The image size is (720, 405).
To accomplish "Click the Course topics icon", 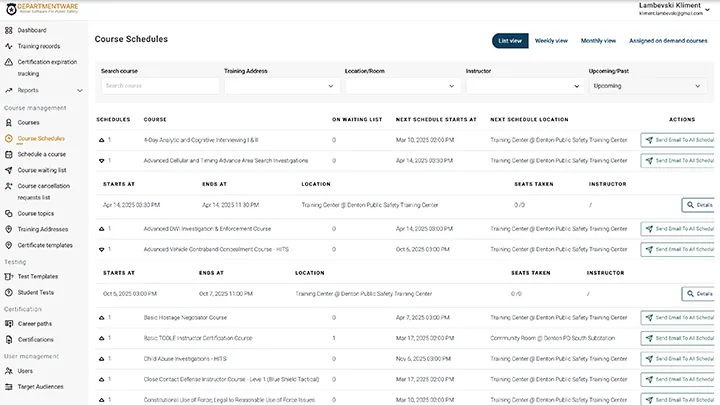I will [x=9, y=214].
